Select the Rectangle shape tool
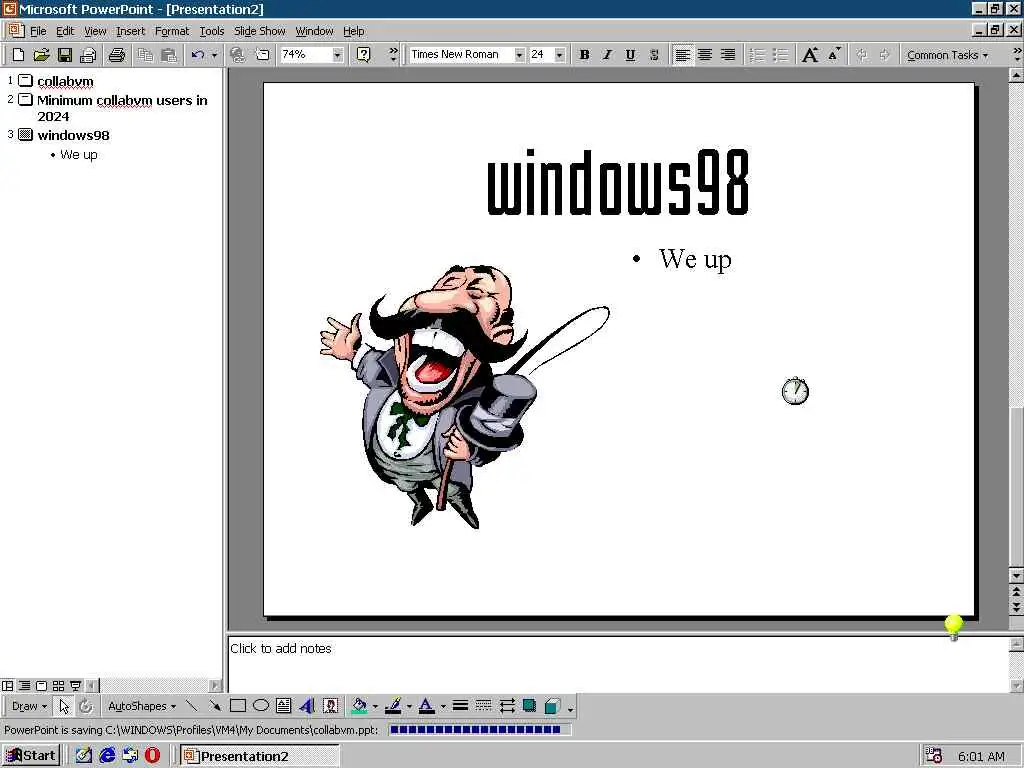 [238, 706]
